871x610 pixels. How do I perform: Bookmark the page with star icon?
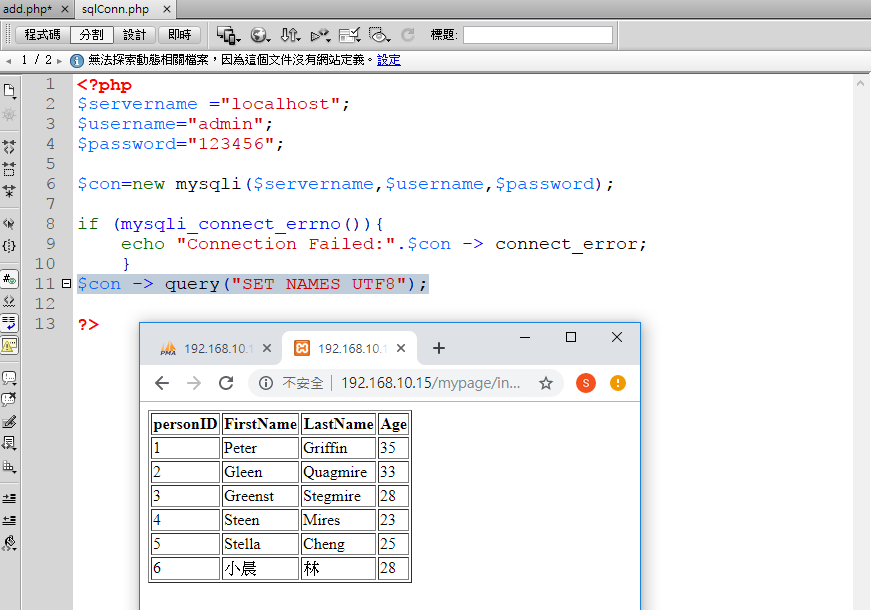[x=546, y=383]
